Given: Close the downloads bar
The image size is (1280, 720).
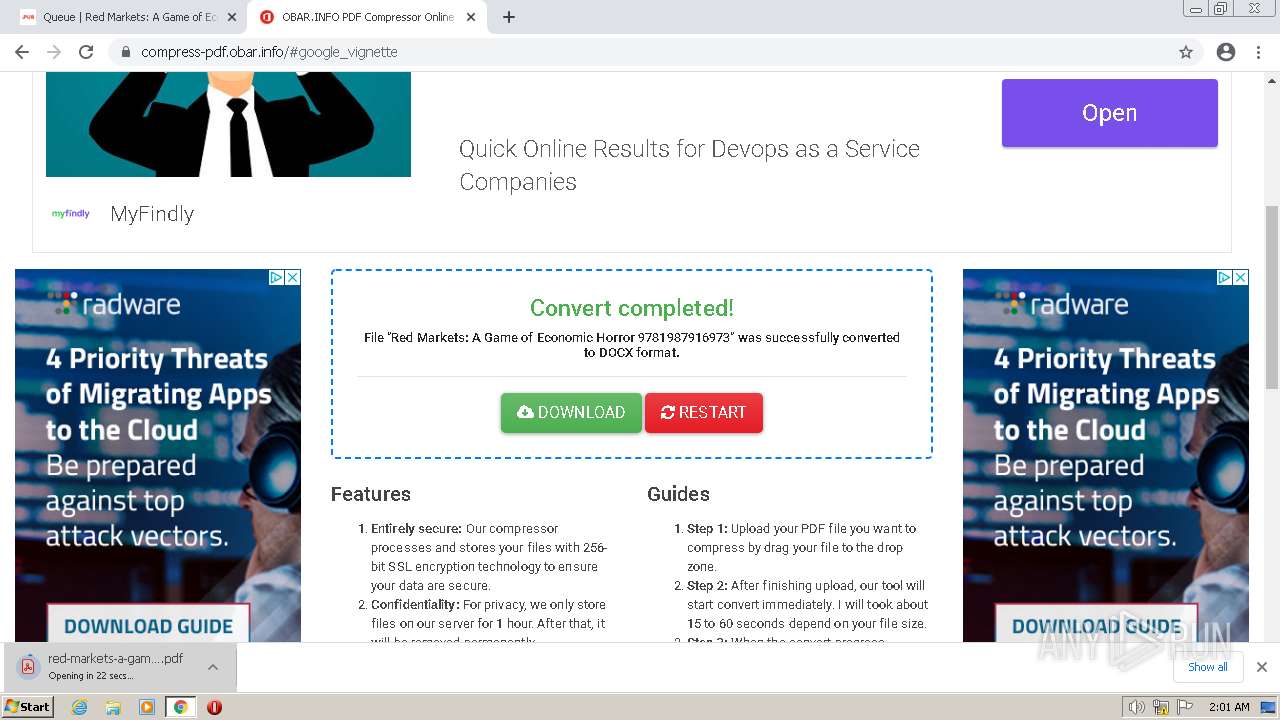Looking at the screenshot, I should 1261,667.
